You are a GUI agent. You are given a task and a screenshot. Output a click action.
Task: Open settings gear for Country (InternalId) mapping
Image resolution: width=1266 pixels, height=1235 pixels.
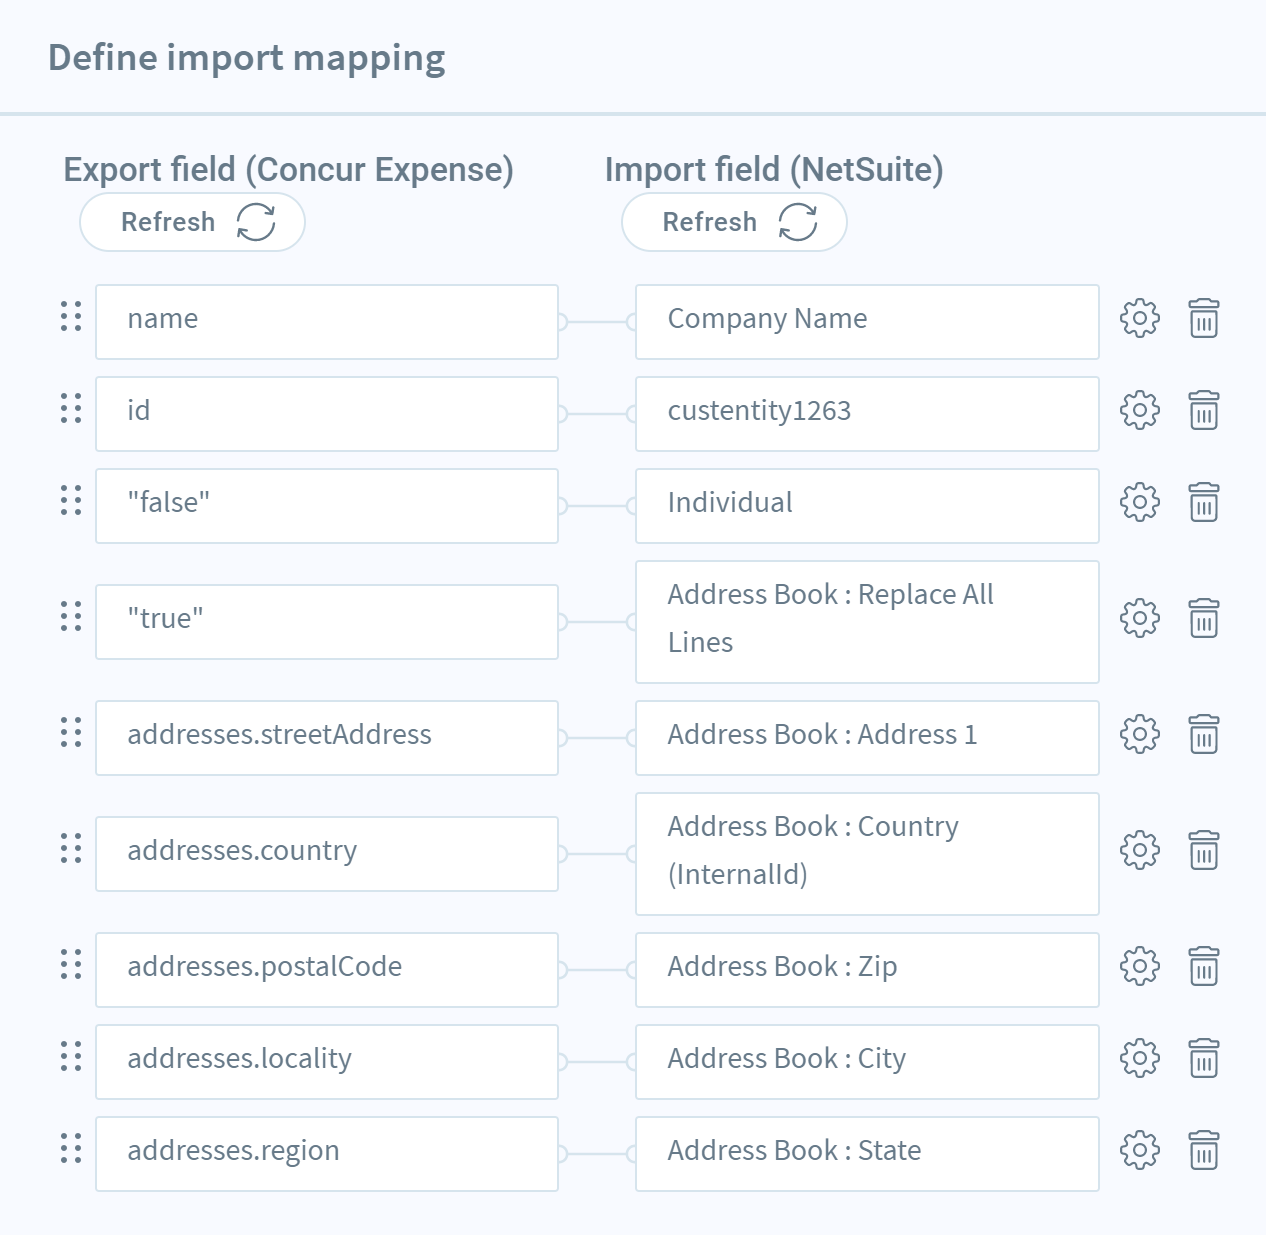pyautogui.click(x=1140, y=851)
